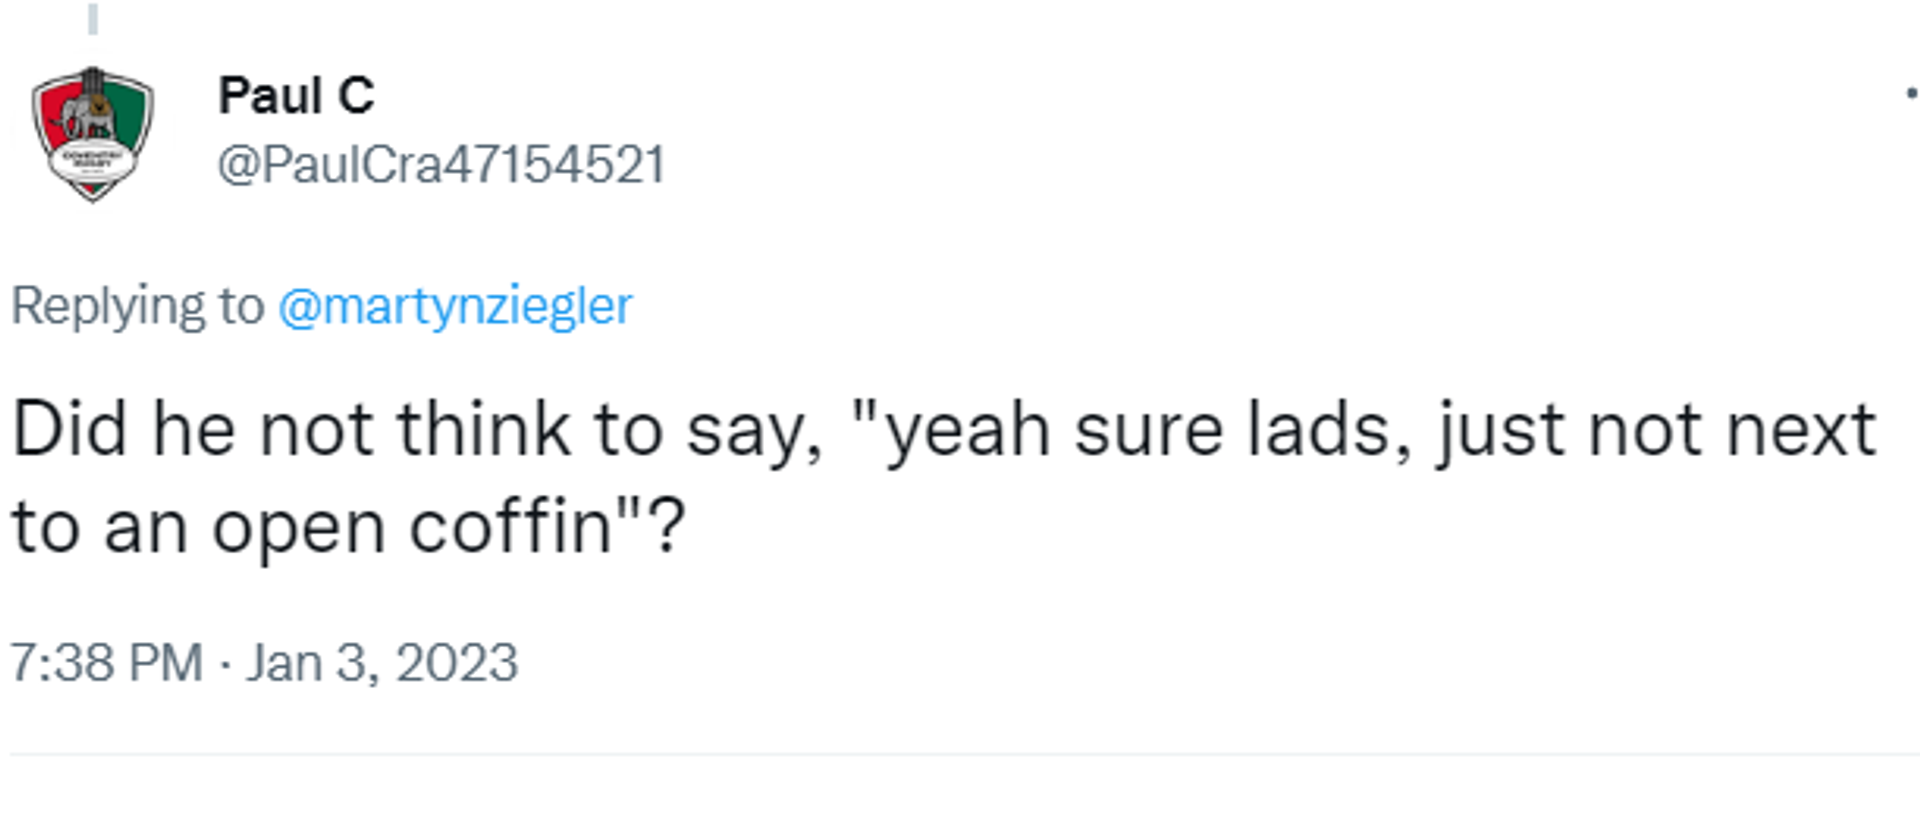Image resolution: width=1920 pixels, height=815 pixels.
Task: Click the phrase "open coffin" in tweet
Action: click(x=412, y=527)
